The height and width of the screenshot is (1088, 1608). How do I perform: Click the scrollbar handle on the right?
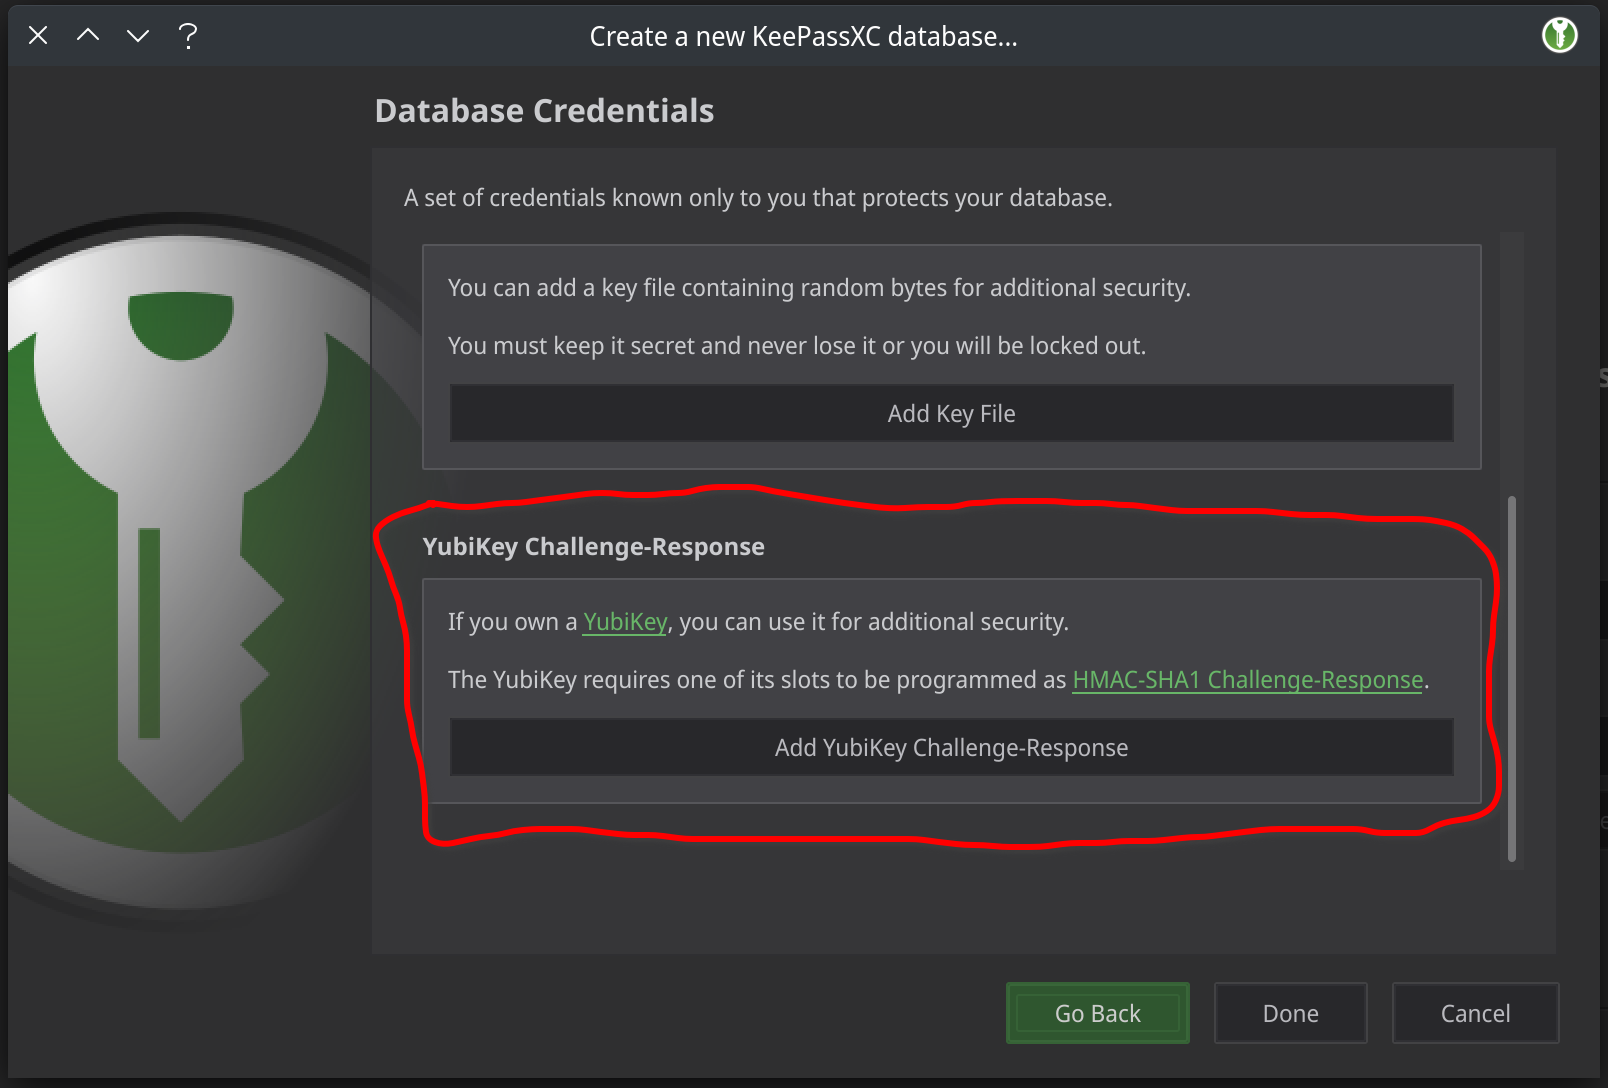click(1510, 670)
